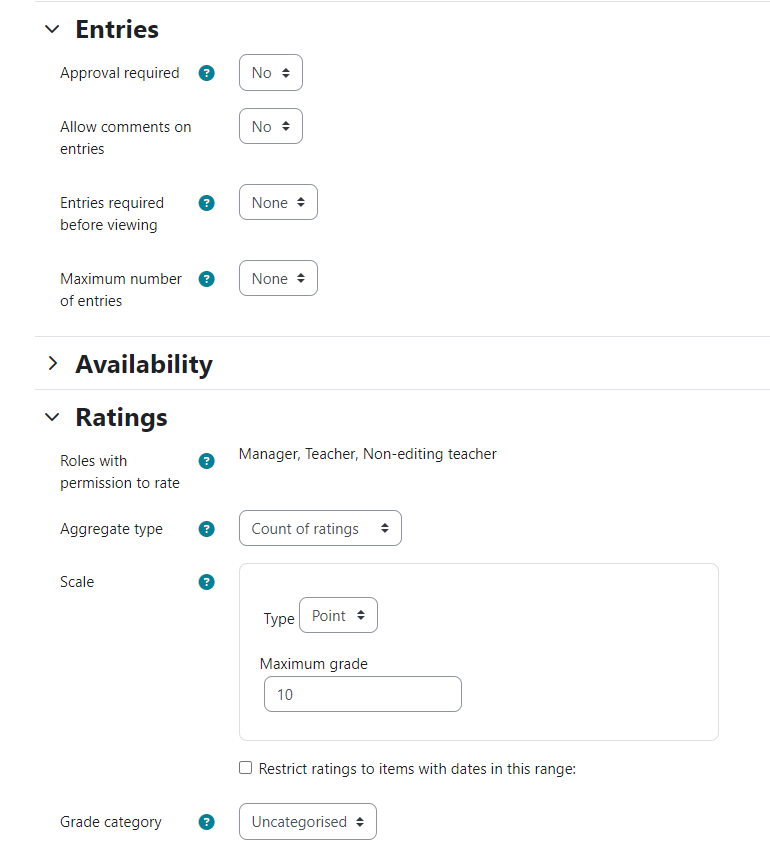Open help for Maximum number of entries

[x=207, y=279]
